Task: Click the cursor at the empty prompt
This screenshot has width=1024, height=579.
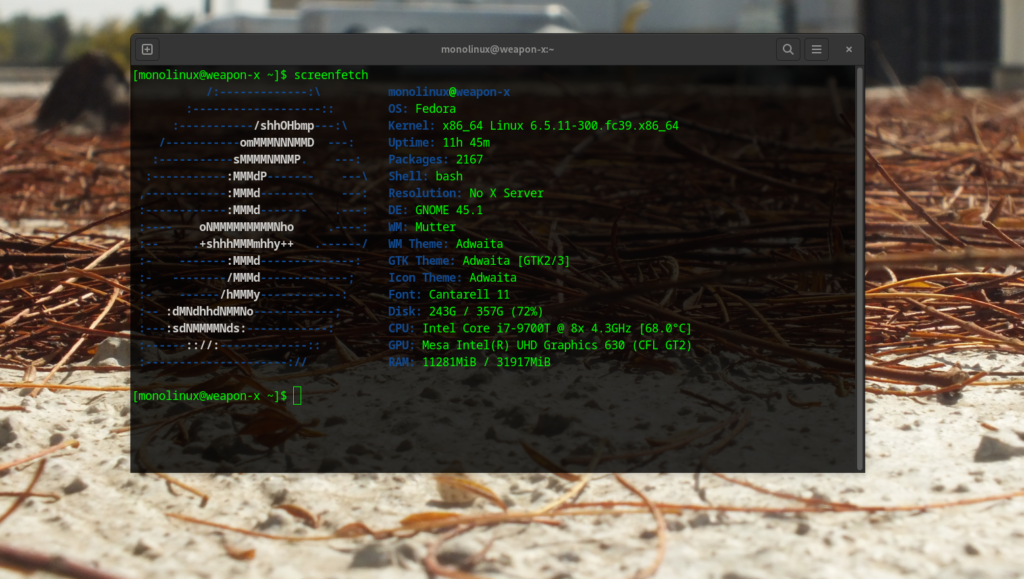Action: tap(297, 396)
